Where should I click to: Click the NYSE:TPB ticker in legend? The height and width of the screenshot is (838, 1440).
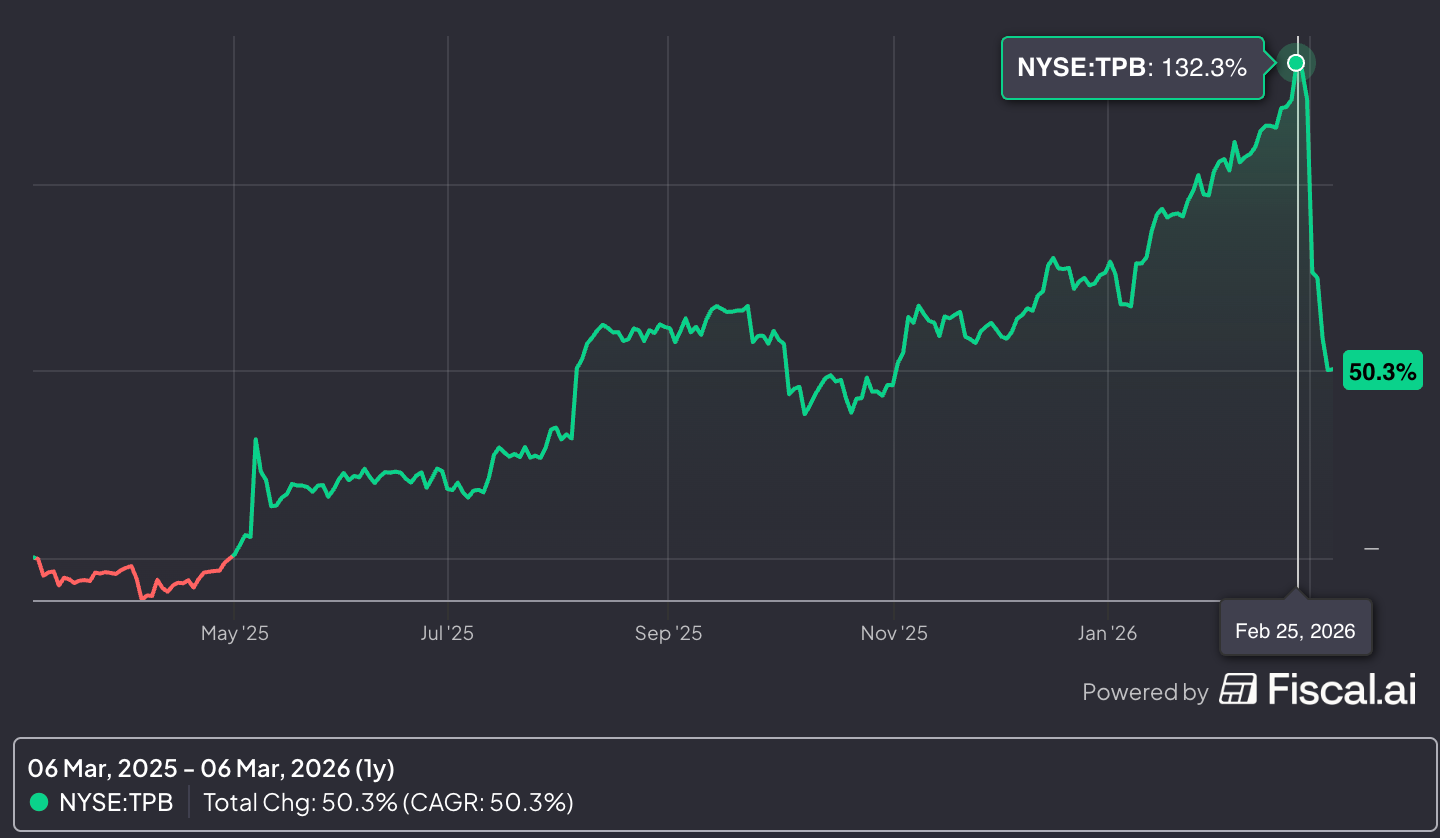pos(116,802)
